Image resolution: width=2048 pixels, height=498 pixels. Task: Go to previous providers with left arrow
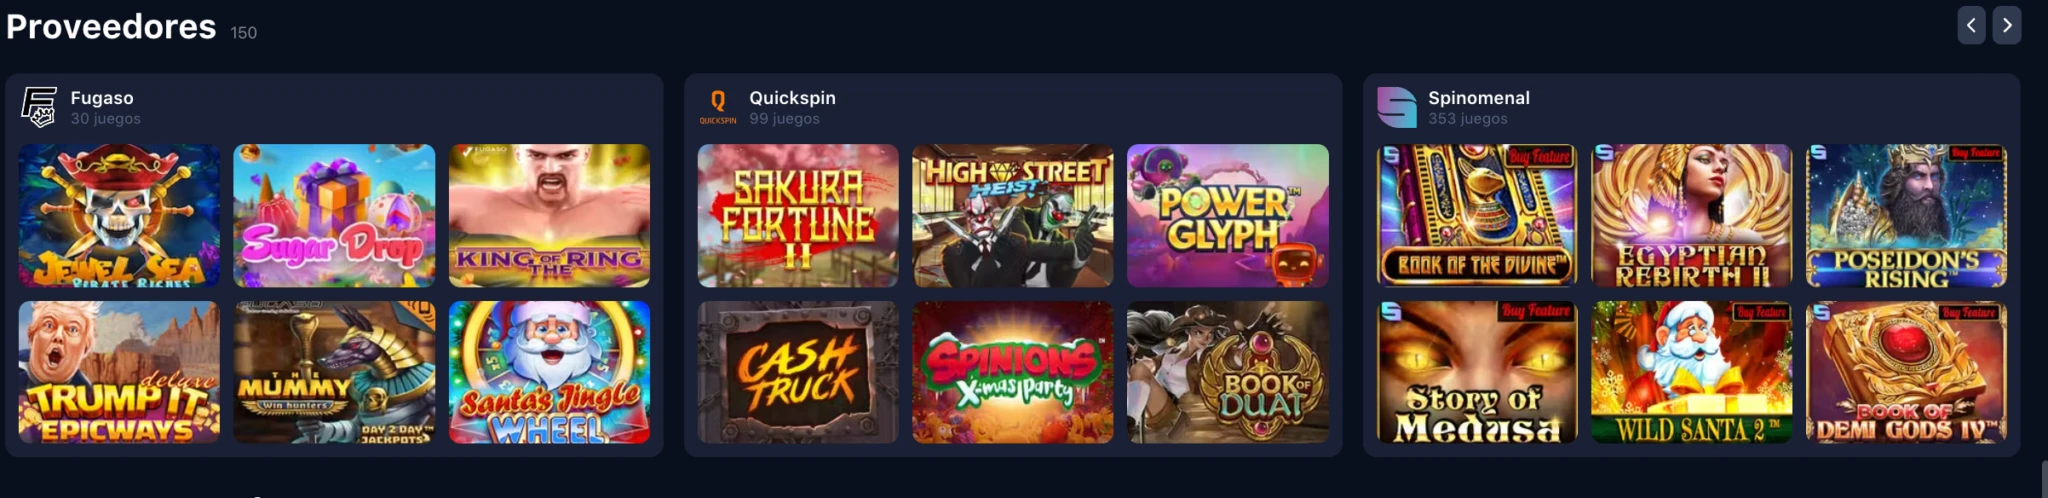(1971, 26)
